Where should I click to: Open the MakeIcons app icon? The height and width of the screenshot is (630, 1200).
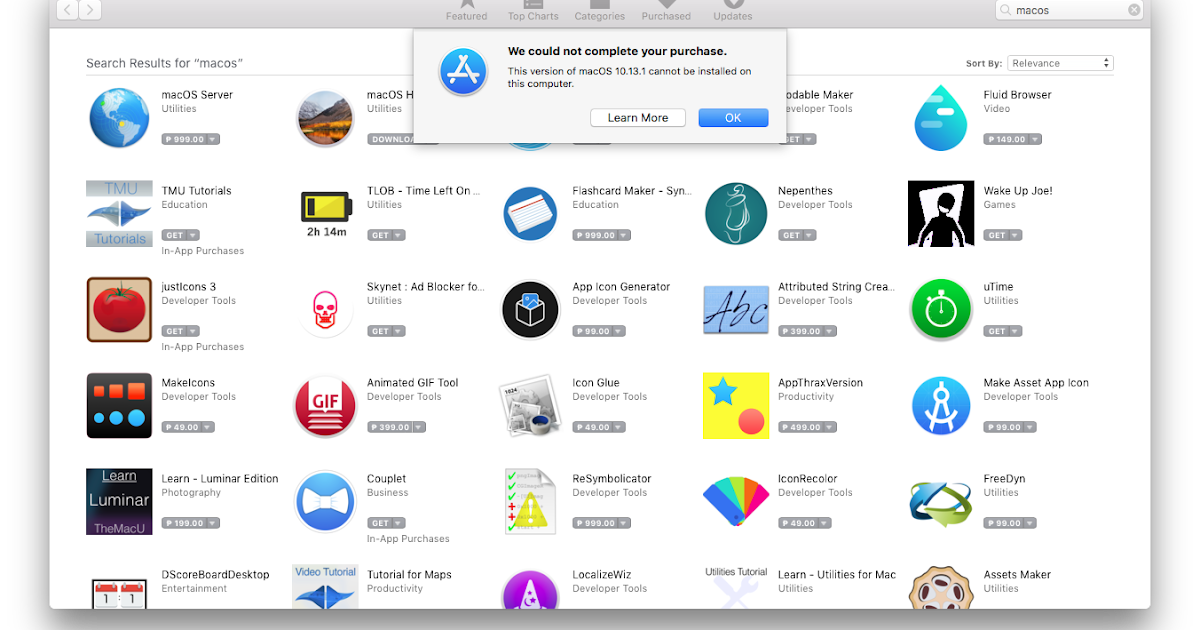click(x=119, y=406)
